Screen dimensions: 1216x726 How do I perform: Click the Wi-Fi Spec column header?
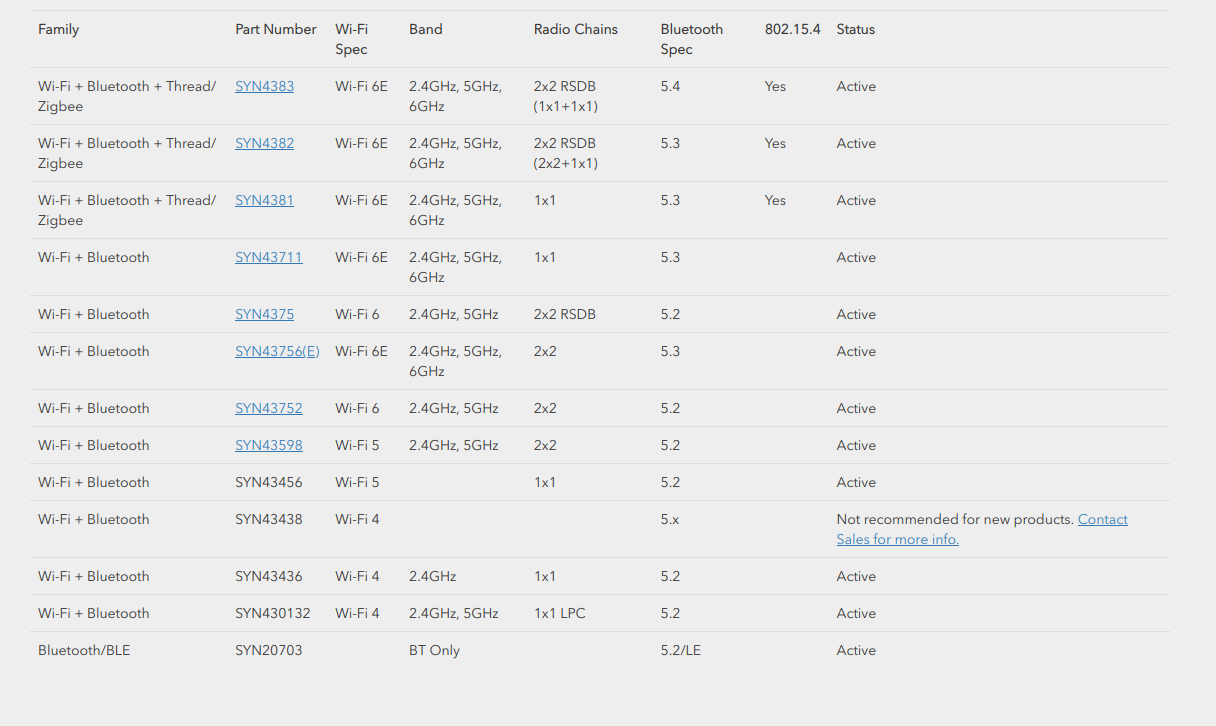352,39
